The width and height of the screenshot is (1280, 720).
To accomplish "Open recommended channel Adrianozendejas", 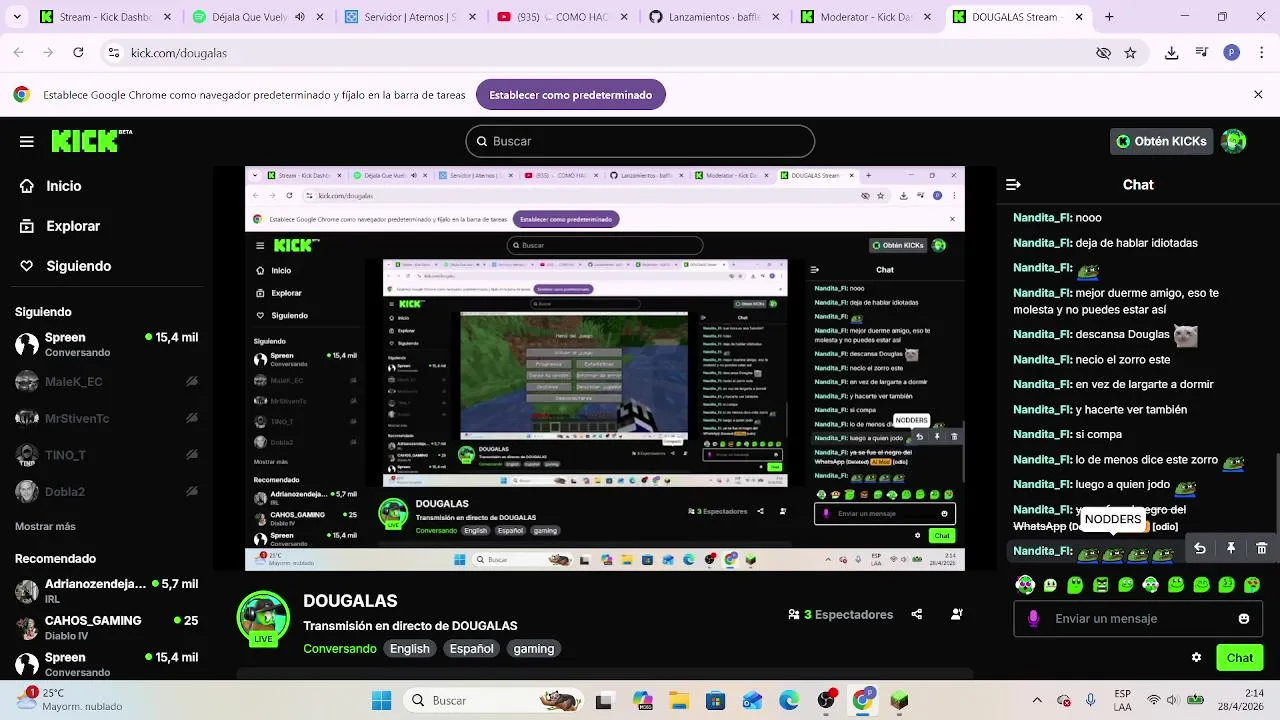I will pyautogui.click(x=107, y=590).
